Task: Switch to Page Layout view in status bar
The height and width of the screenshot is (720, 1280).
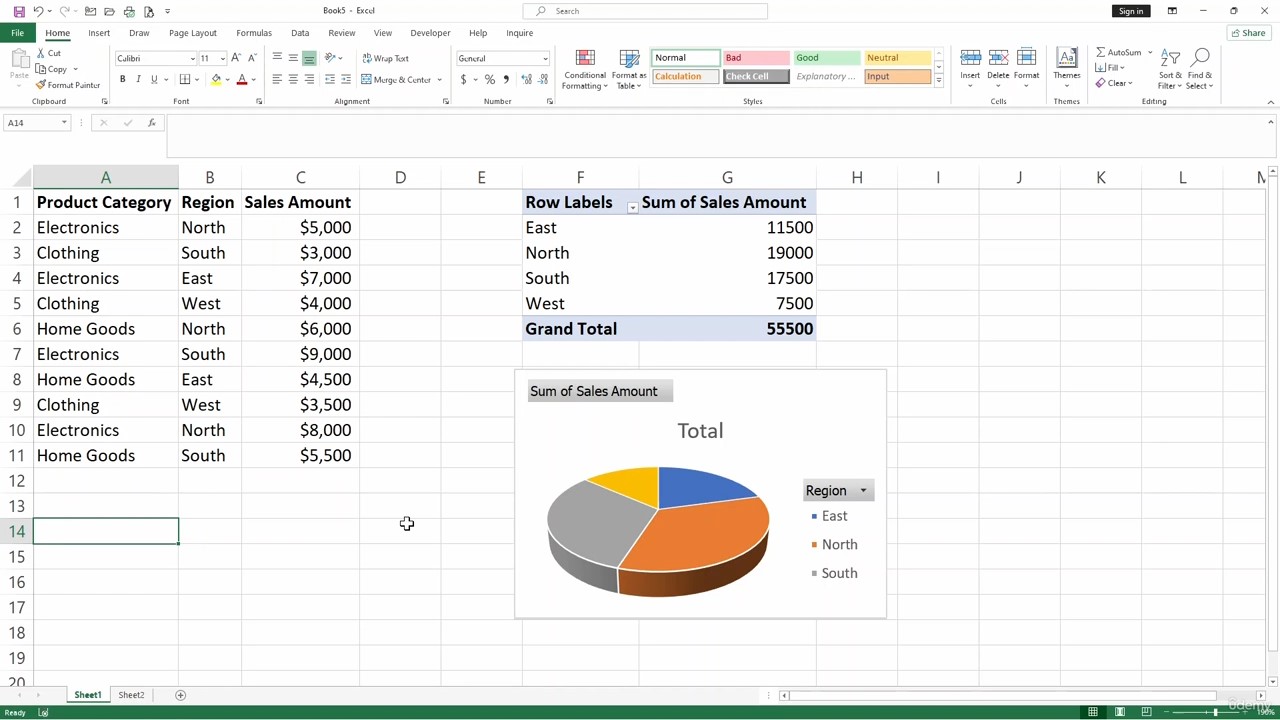Action: pos(1120,712)
